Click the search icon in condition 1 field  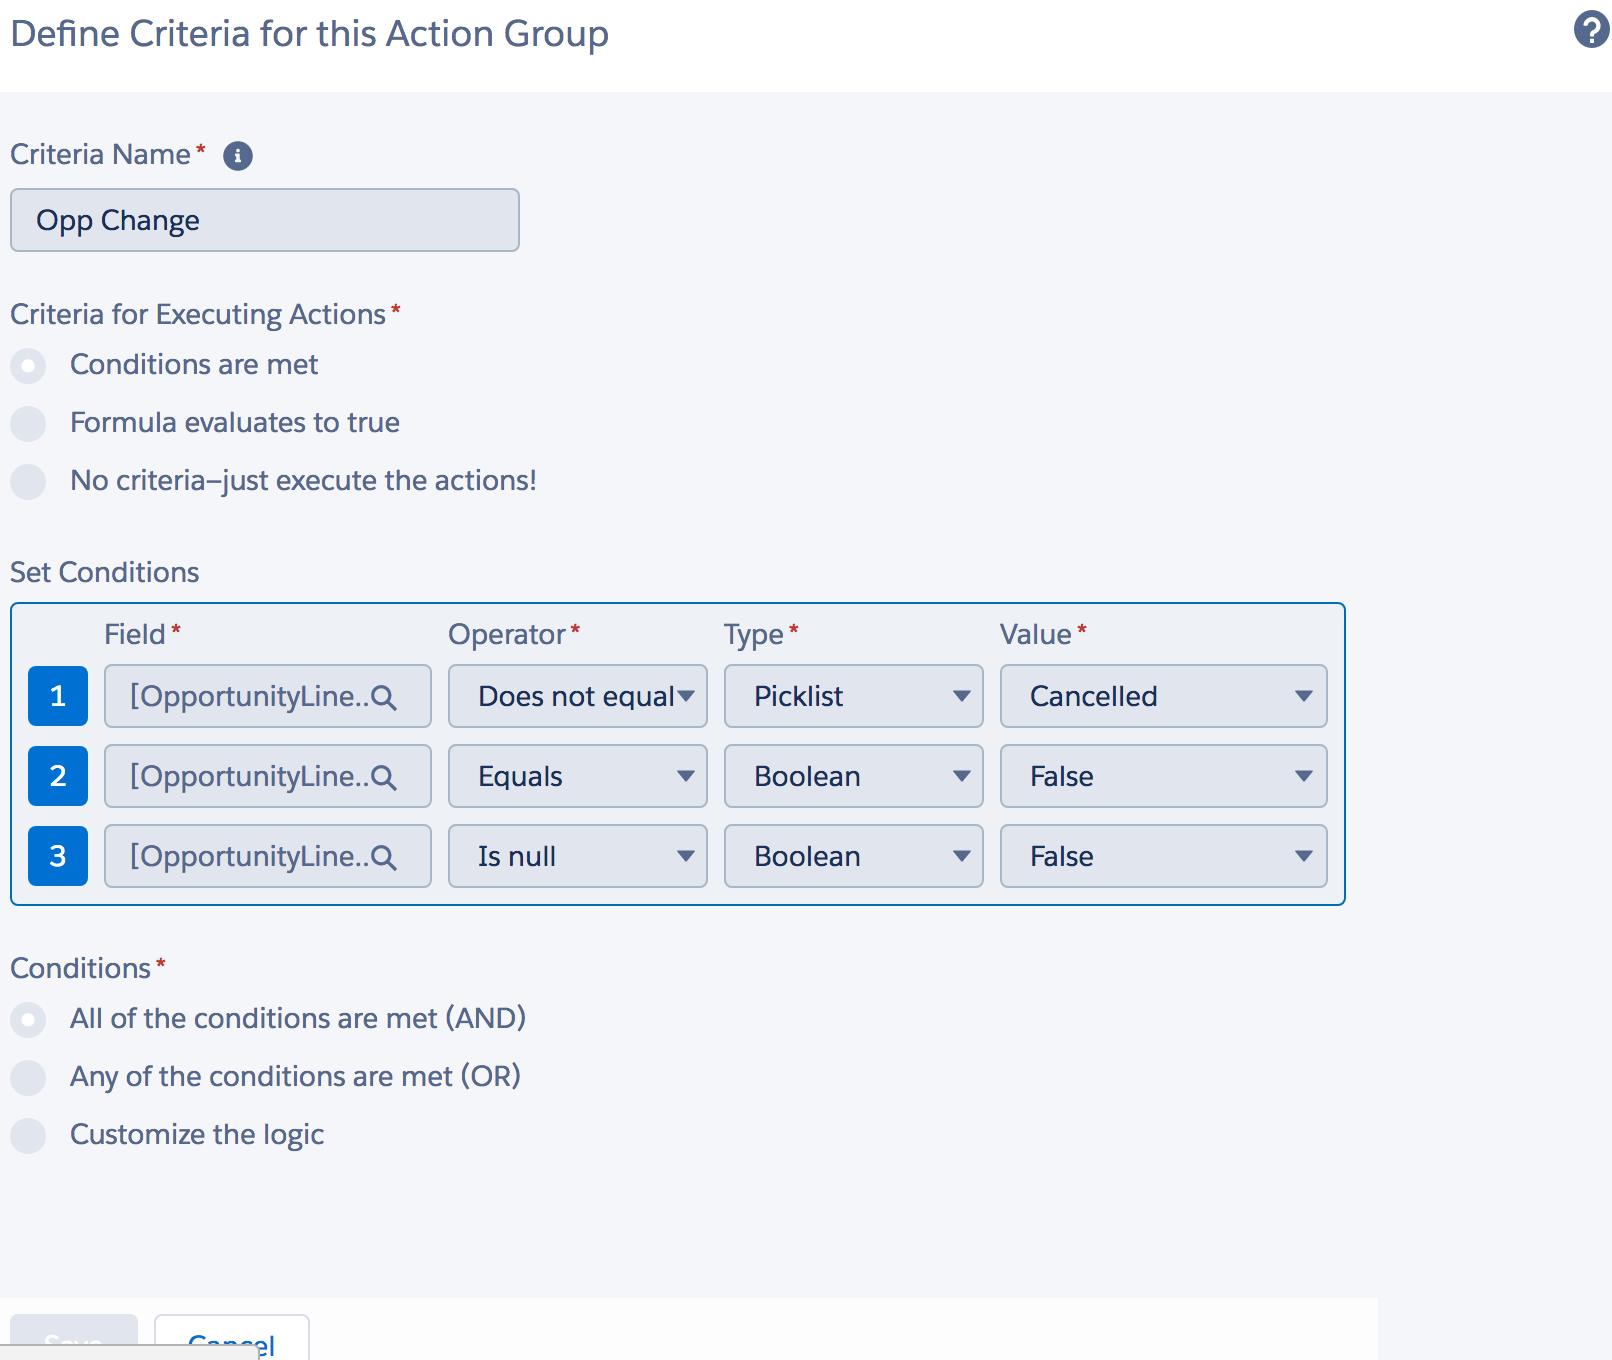pos(384,697)
